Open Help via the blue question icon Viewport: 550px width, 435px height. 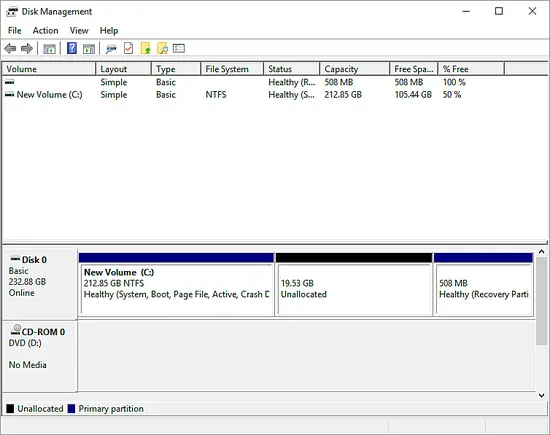coord(72,48)
